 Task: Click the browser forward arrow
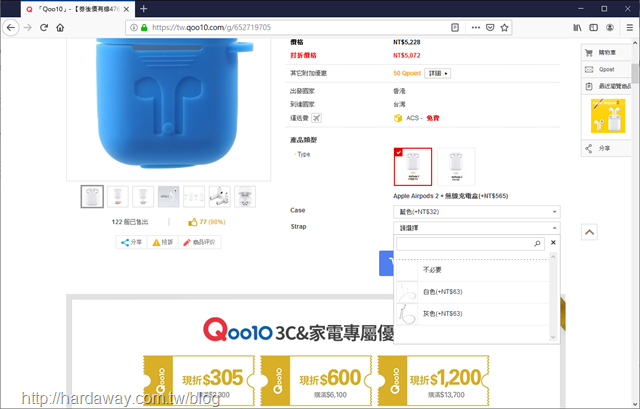point(28,27)
